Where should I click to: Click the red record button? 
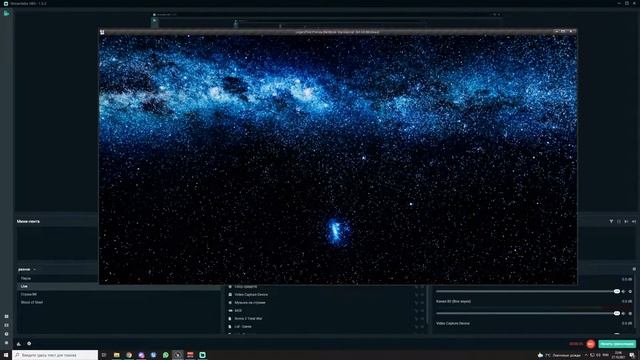point(591,344)
